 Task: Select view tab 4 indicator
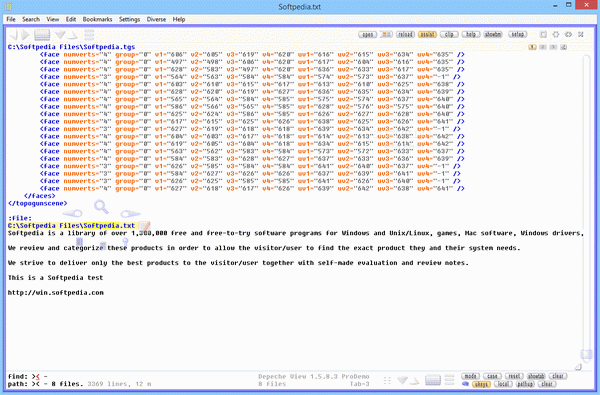pos(563,47)
